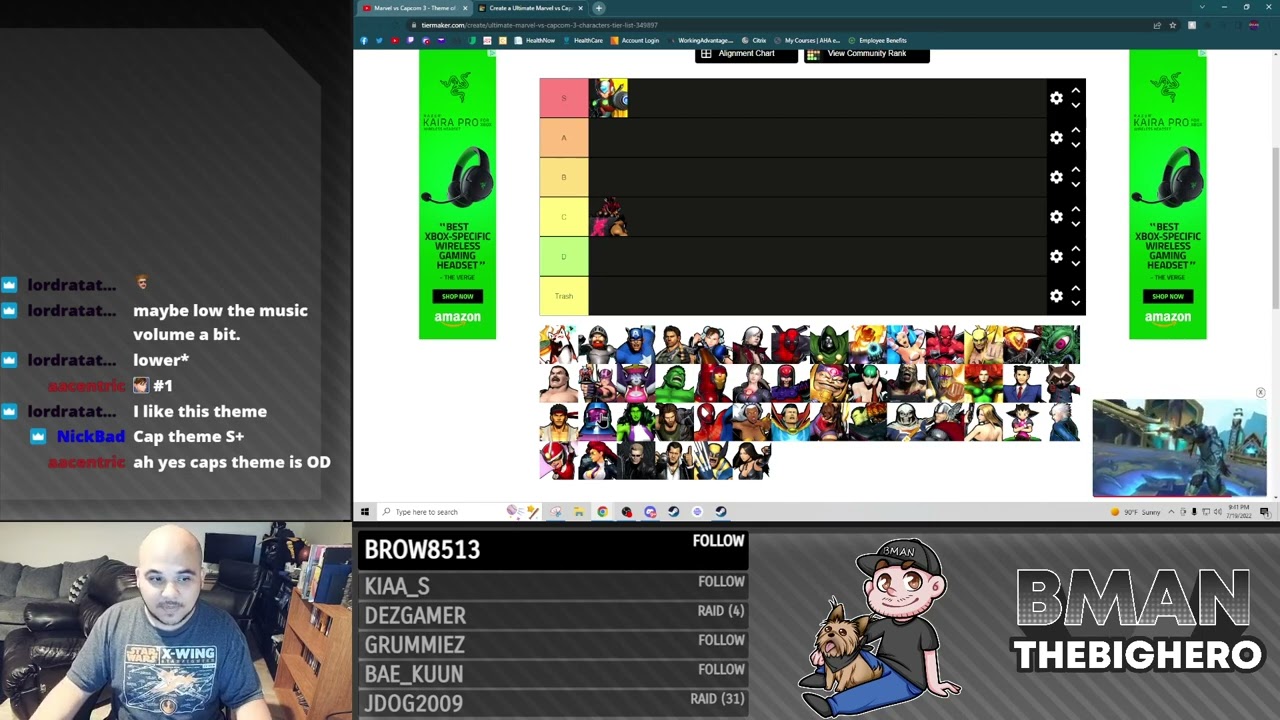Click the green Trash tier label
1280x720 pixels.
click(564, 296)
